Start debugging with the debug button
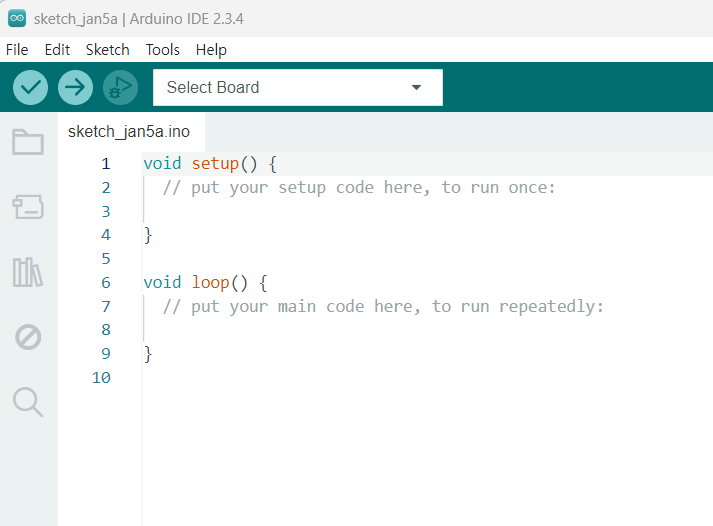The image size is (713, 526). pyautogui.click(x=120, y=87)
